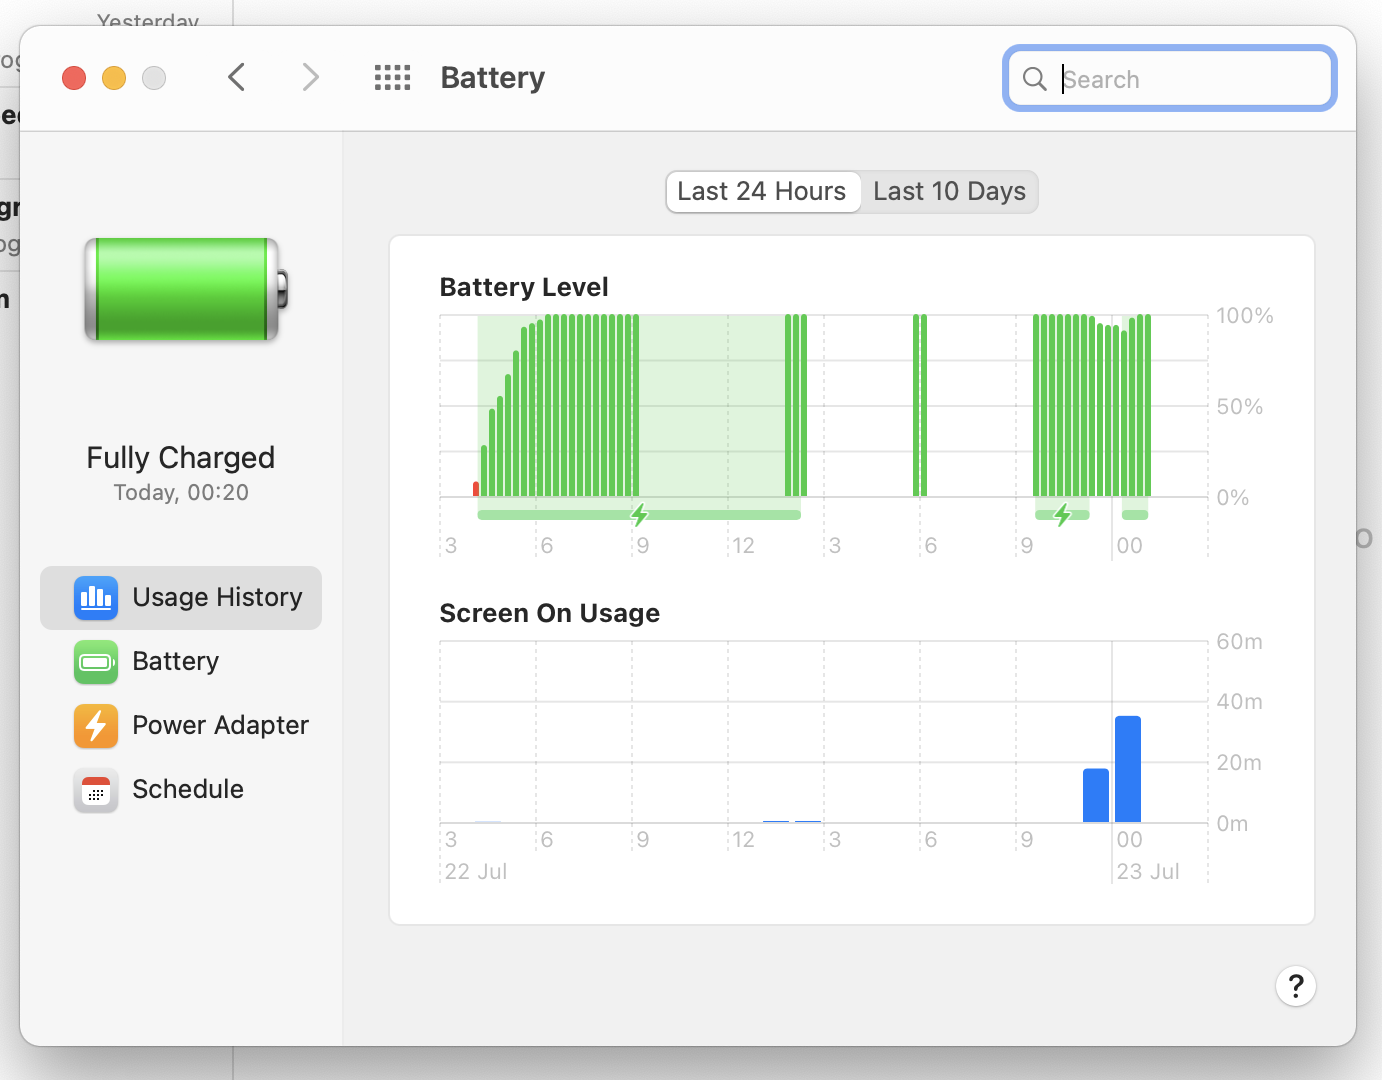Switch to Last 10 Days view

tap(950, 191)
